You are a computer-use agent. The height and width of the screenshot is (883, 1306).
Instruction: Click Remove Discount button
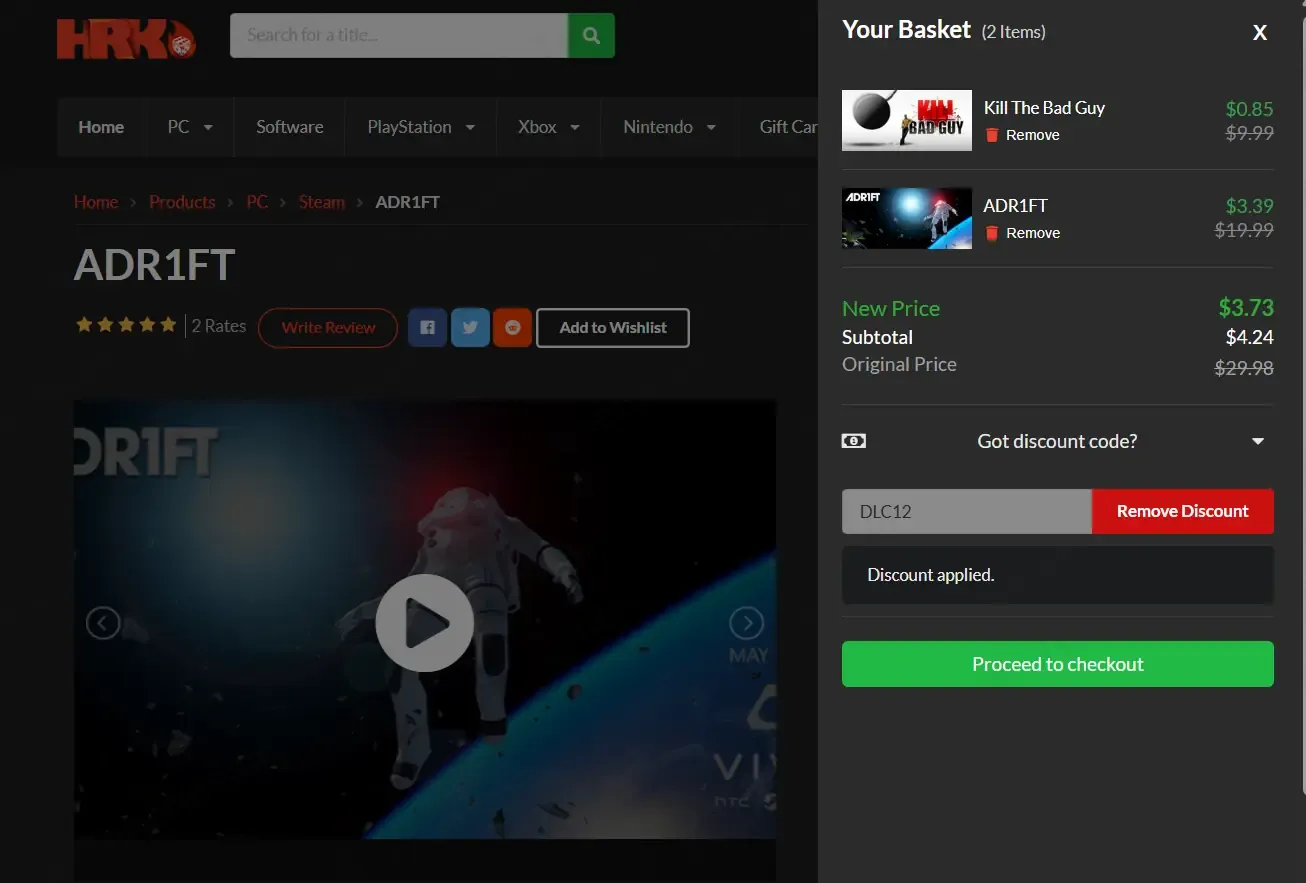coord(1182,511)
